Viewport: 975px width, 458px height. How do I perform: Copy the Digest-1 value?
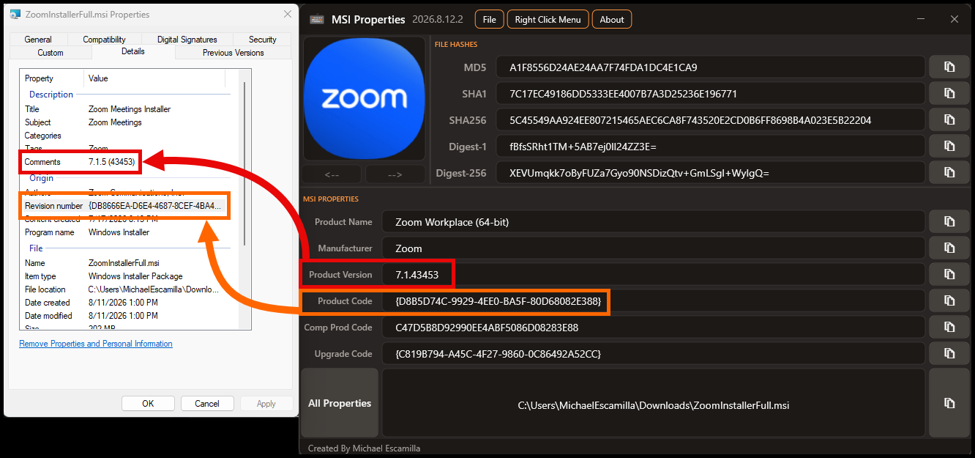tap(949, 147)
